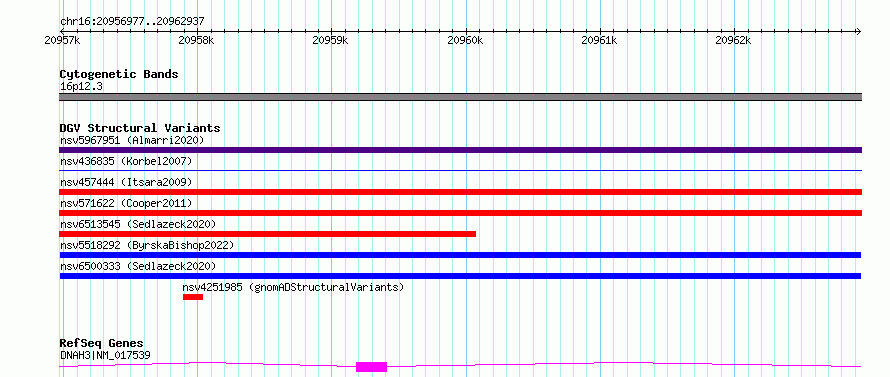Open the nsv5518292 (ByrskaBishop2022) label
890x377 pixels.
tap(147, 245)
